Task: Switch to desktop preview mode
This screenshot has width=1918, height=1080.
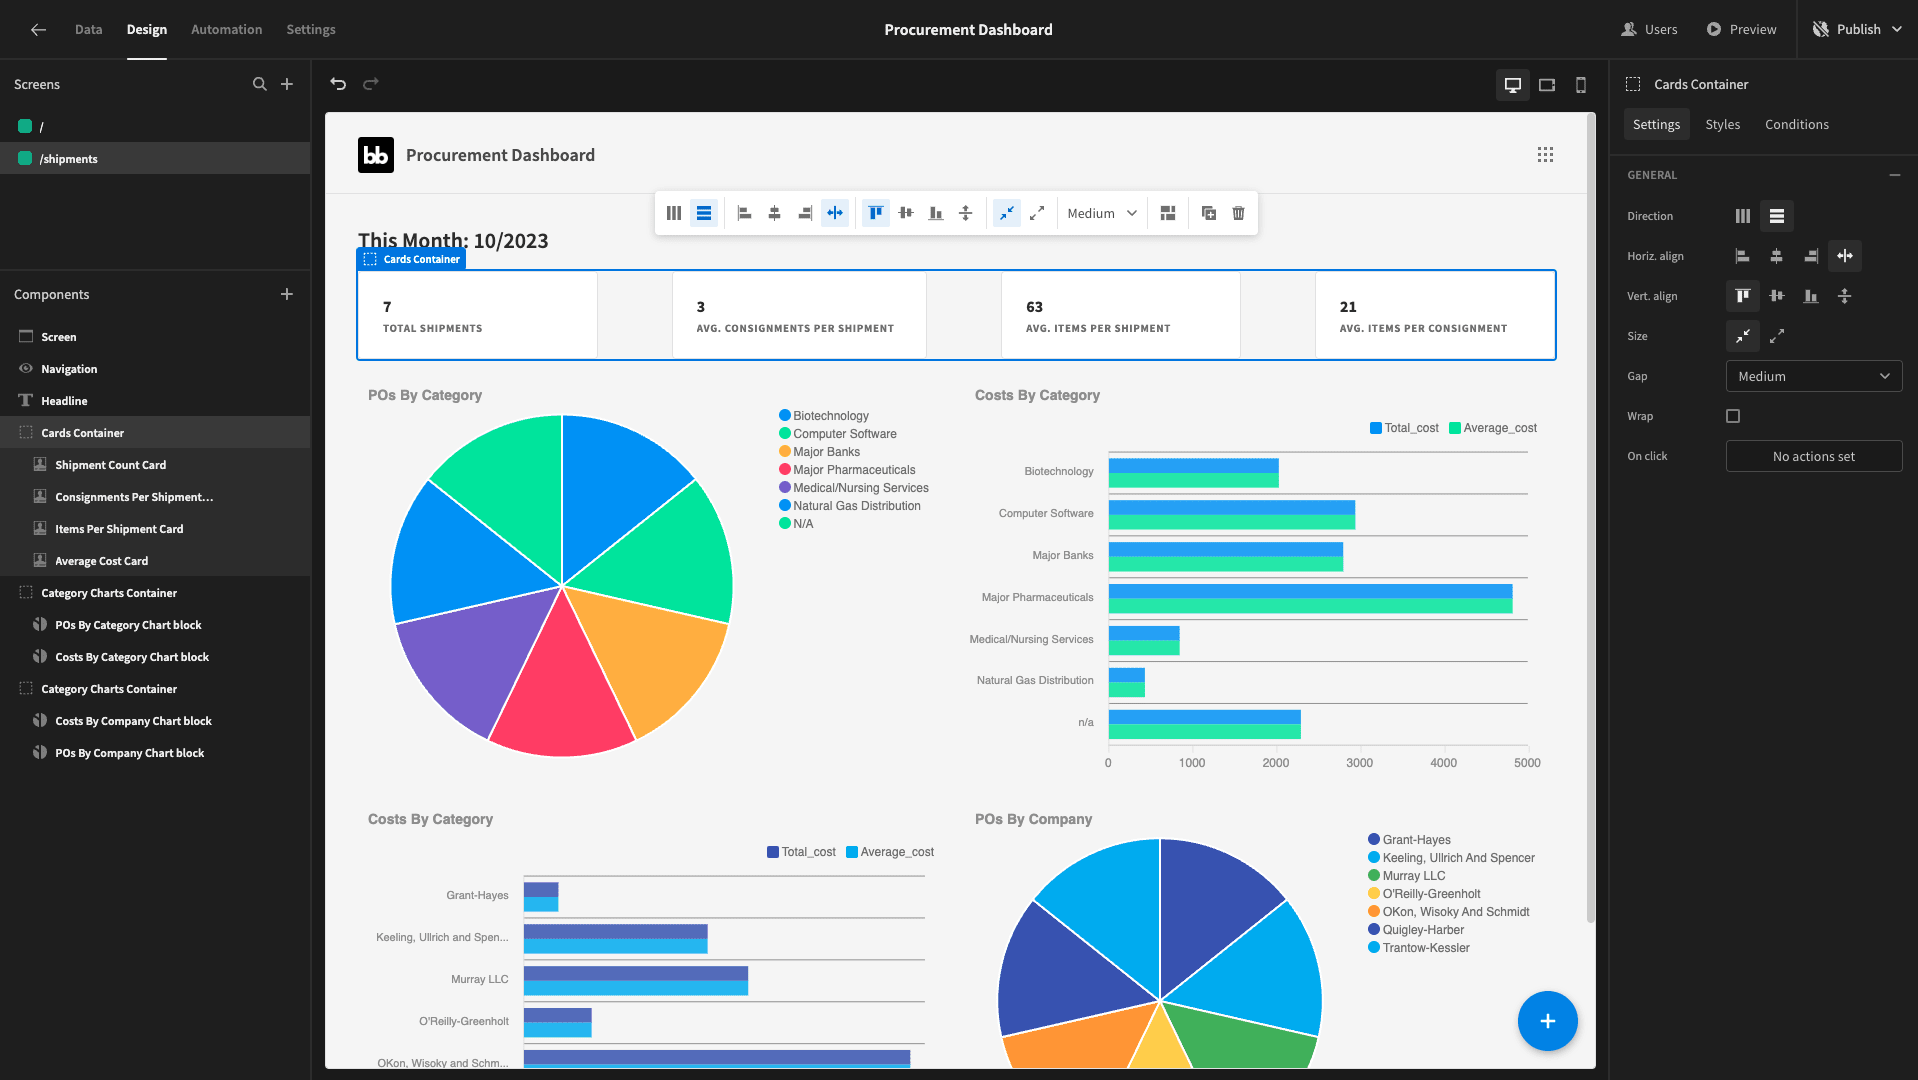Action: tap(1513, 85)
